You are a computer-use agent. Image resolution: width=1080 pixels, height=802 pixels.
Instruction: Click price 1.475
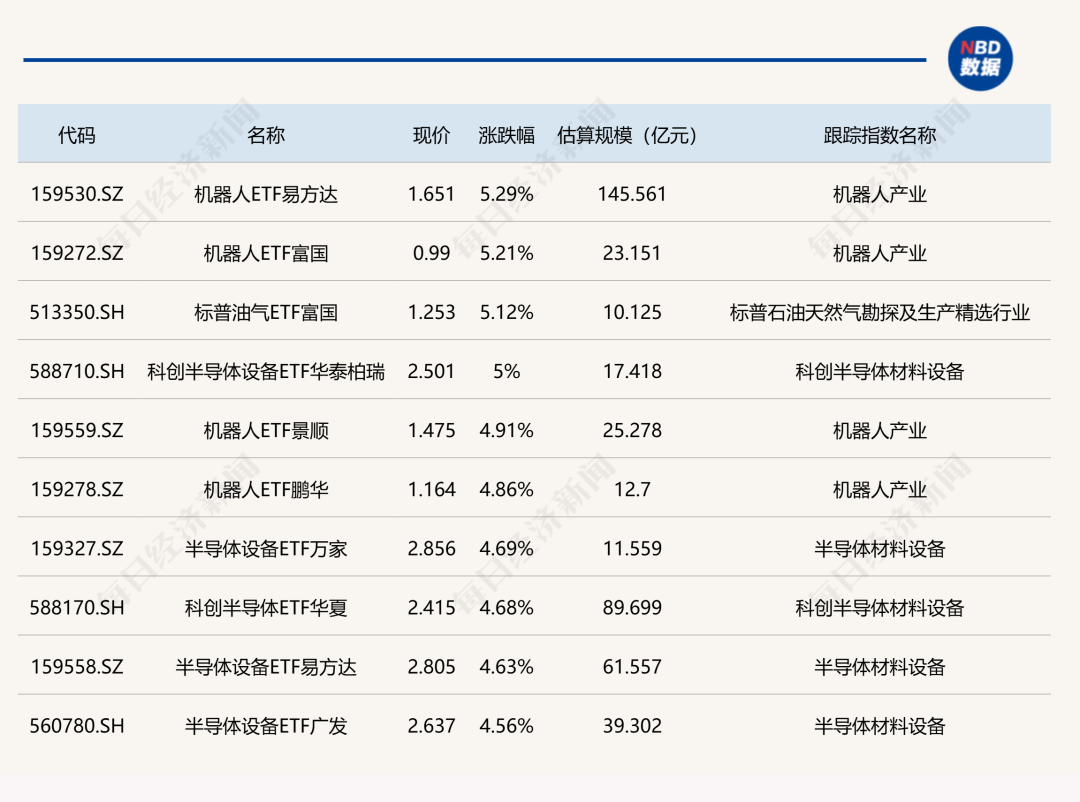coord(431,431)
